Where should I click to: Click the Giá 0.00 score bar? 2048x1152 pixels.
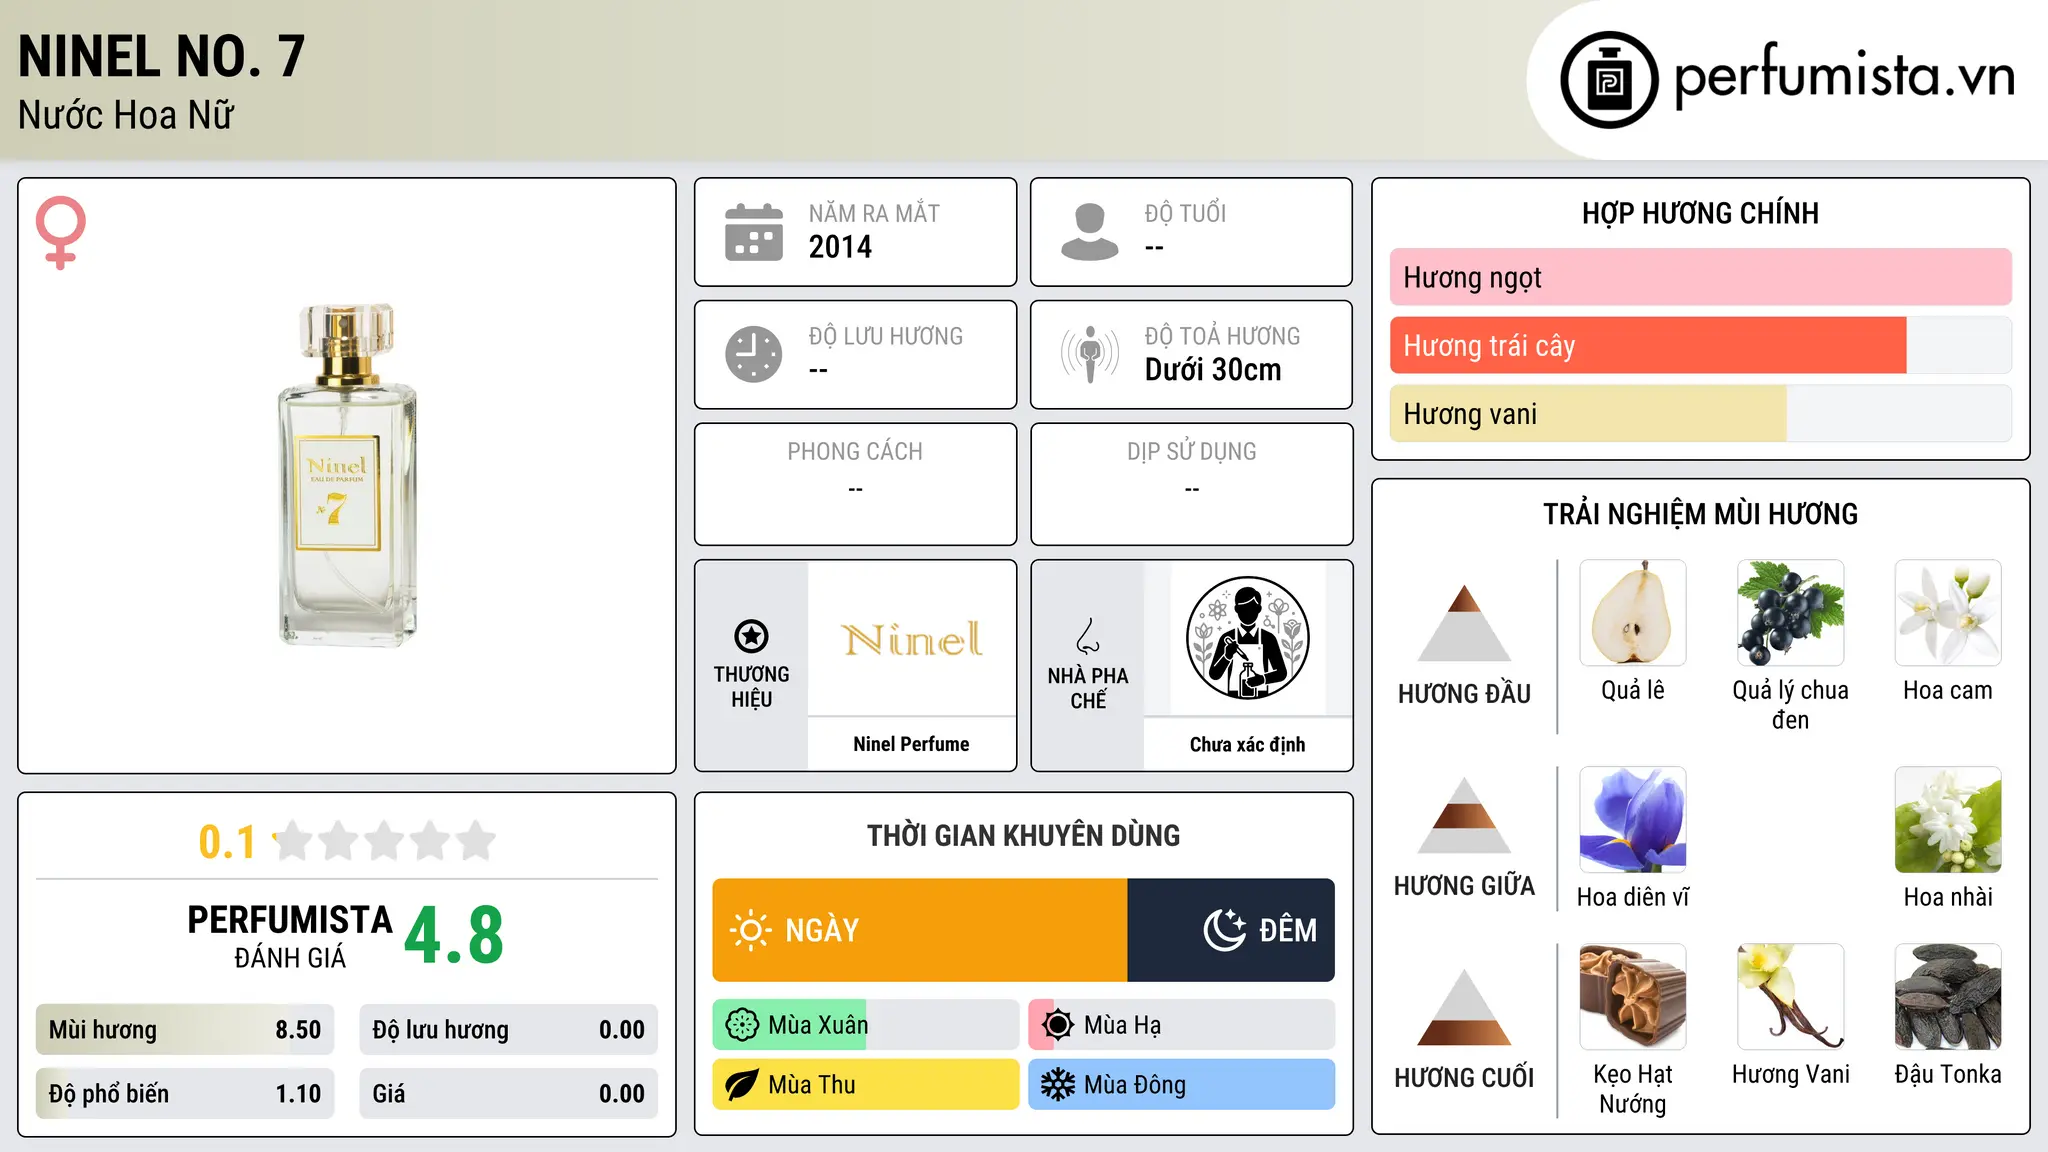tap(509, 1094)
